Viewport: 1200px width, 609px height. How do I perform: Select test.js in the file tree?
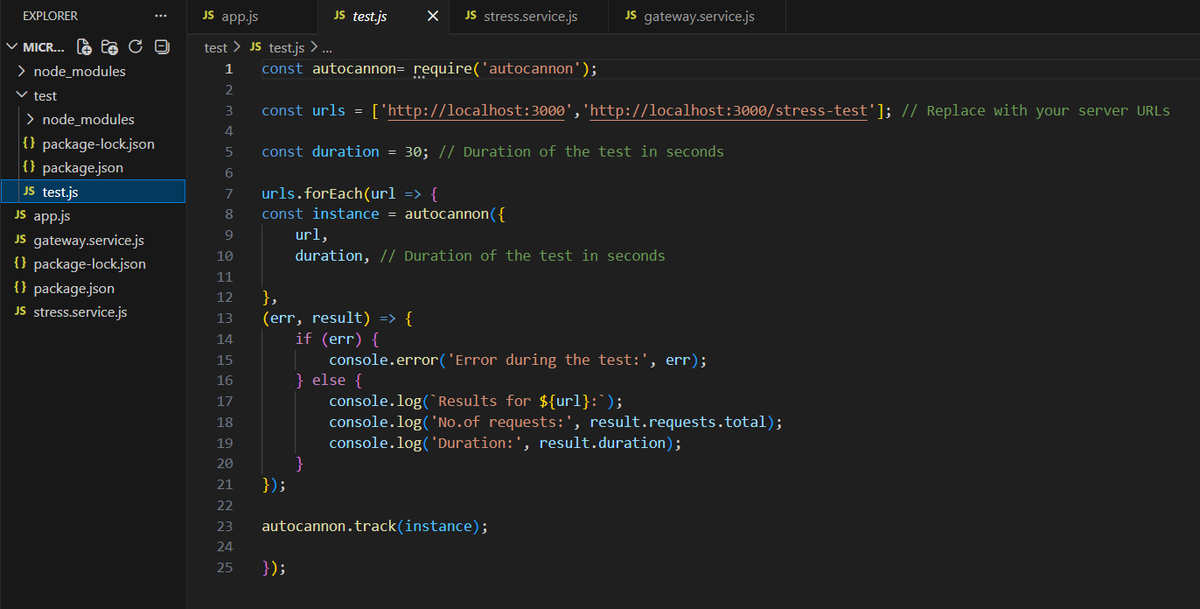coord(93,191)
